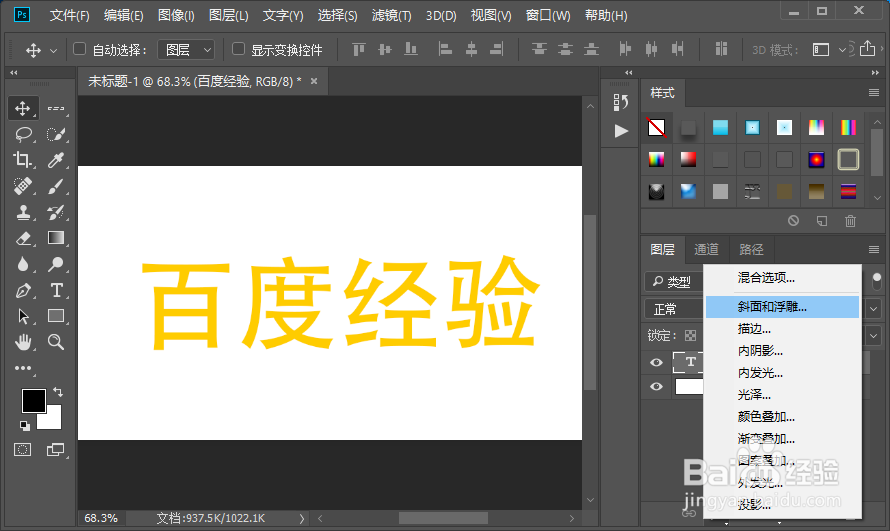Clear style icon in Styles panel
Viewport: 890px width, 531px height.
(x=794, y=221)
